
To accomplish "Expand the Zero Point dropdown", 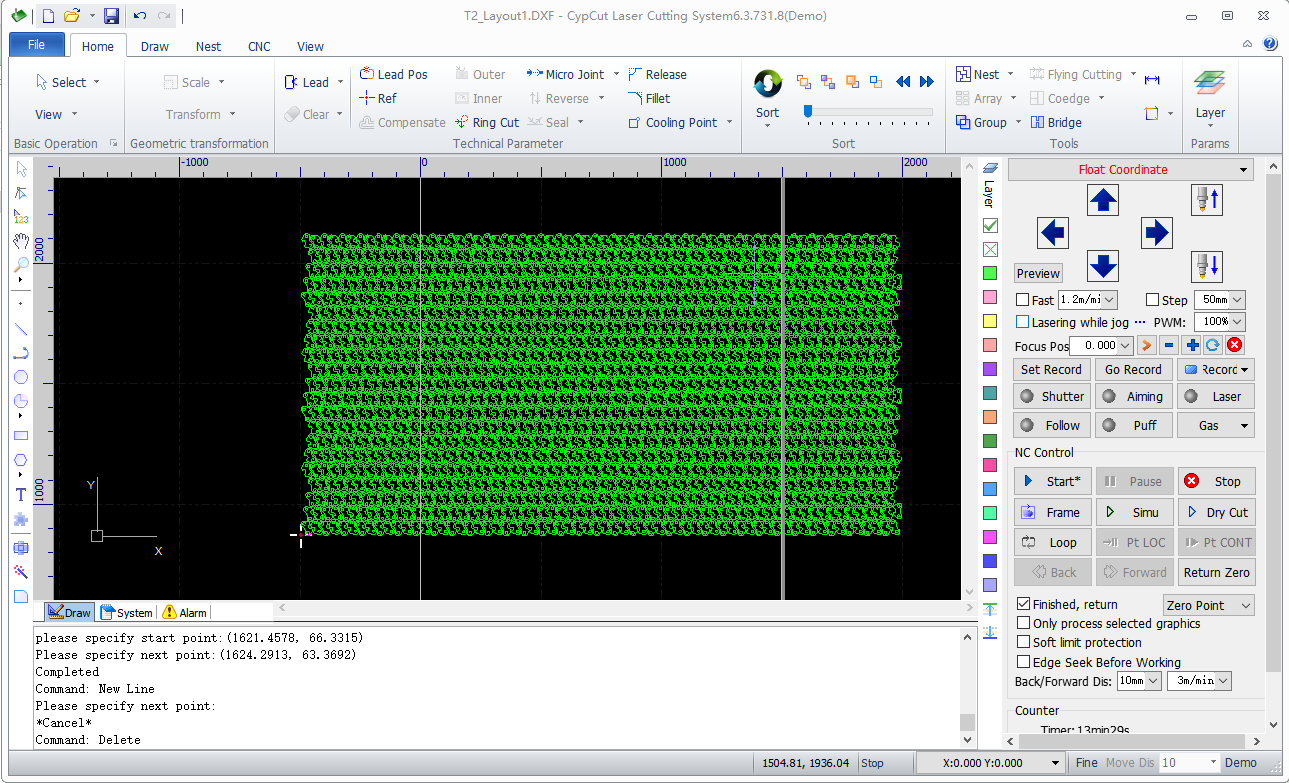I will coord(1209,605).
